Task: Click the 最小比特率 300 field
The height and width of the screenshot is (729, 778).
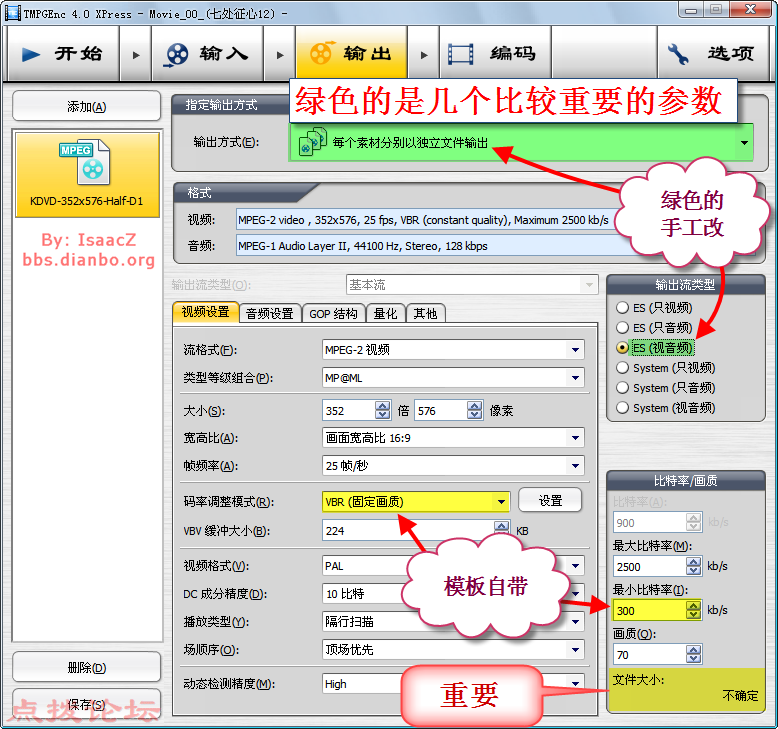Action: click(650, 610)
